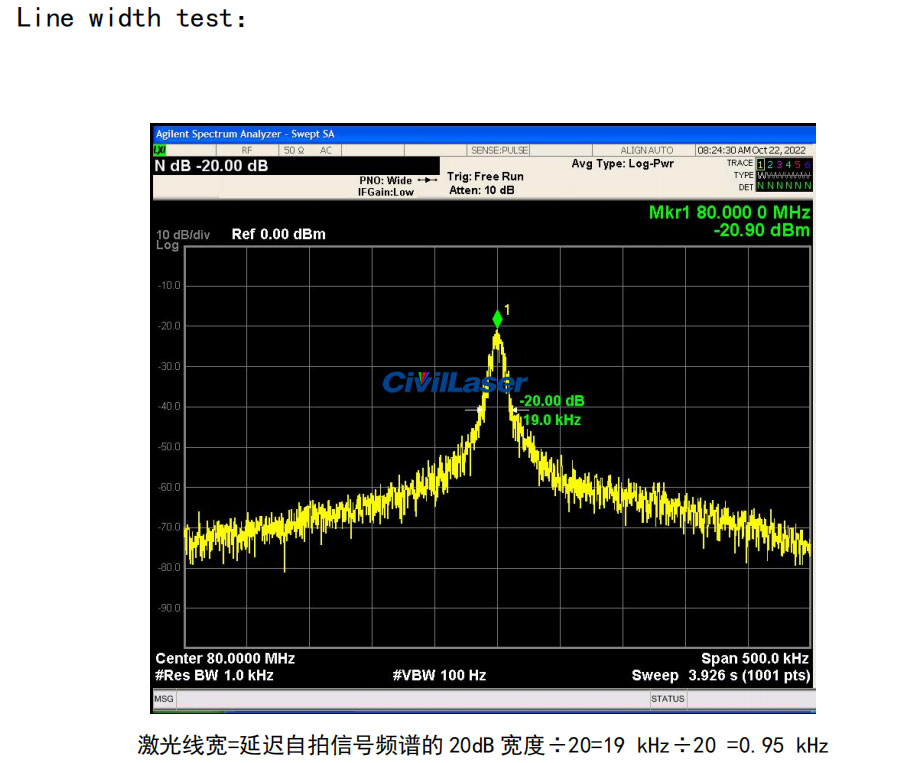
Task: Click the #VBW 100 Hz text
Action: click(439, 675)
